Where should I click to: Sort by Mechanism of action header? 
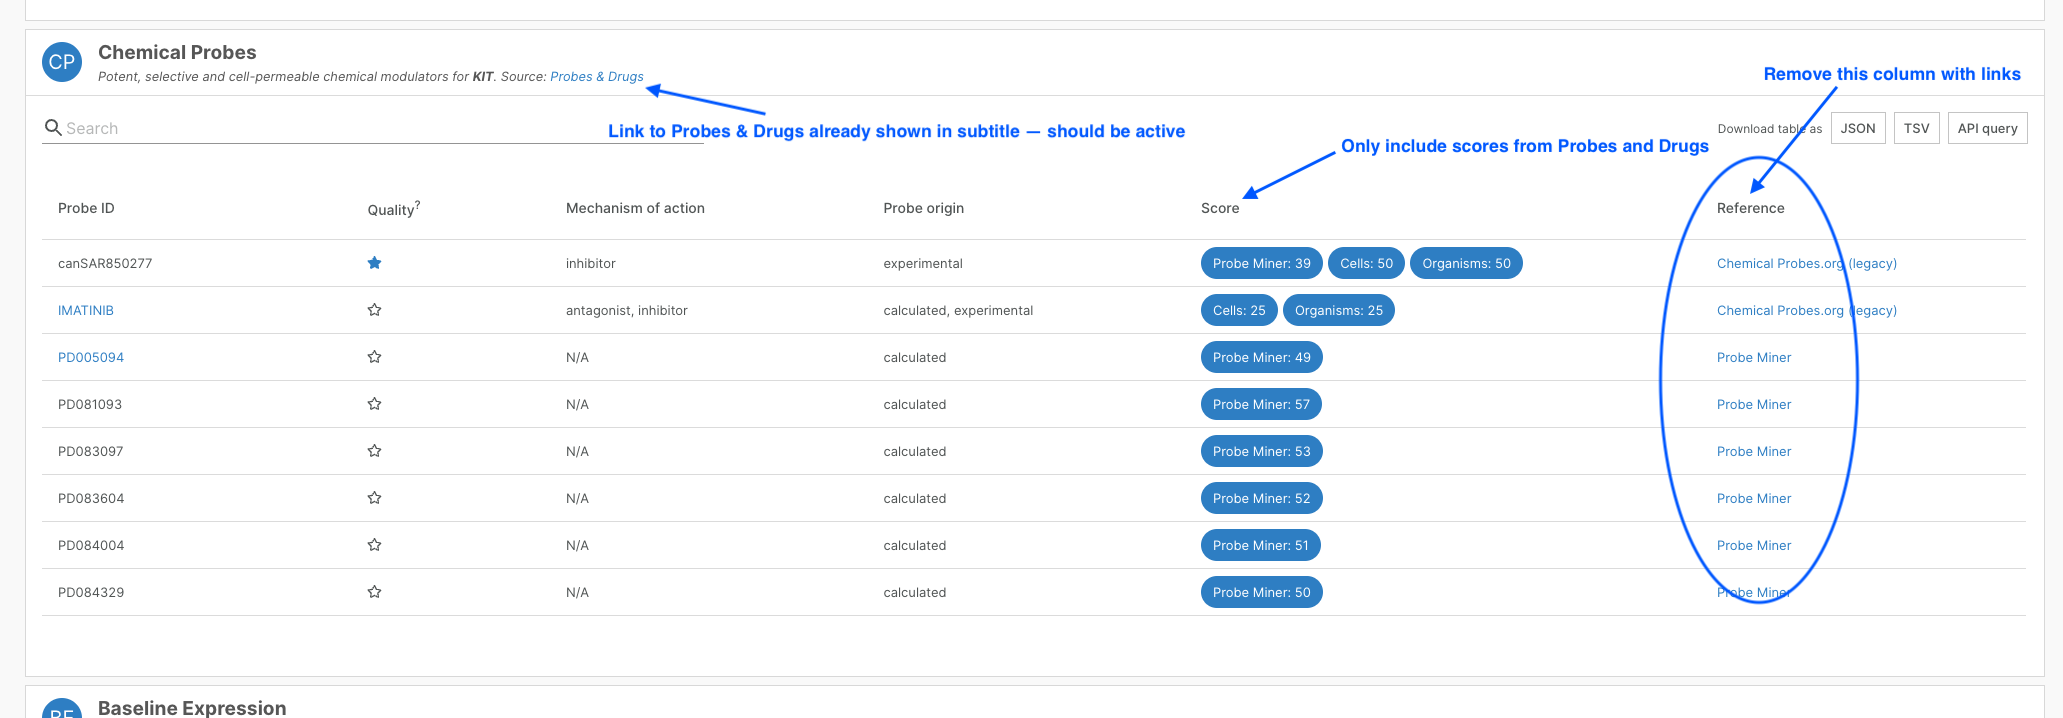coord(635,208)
